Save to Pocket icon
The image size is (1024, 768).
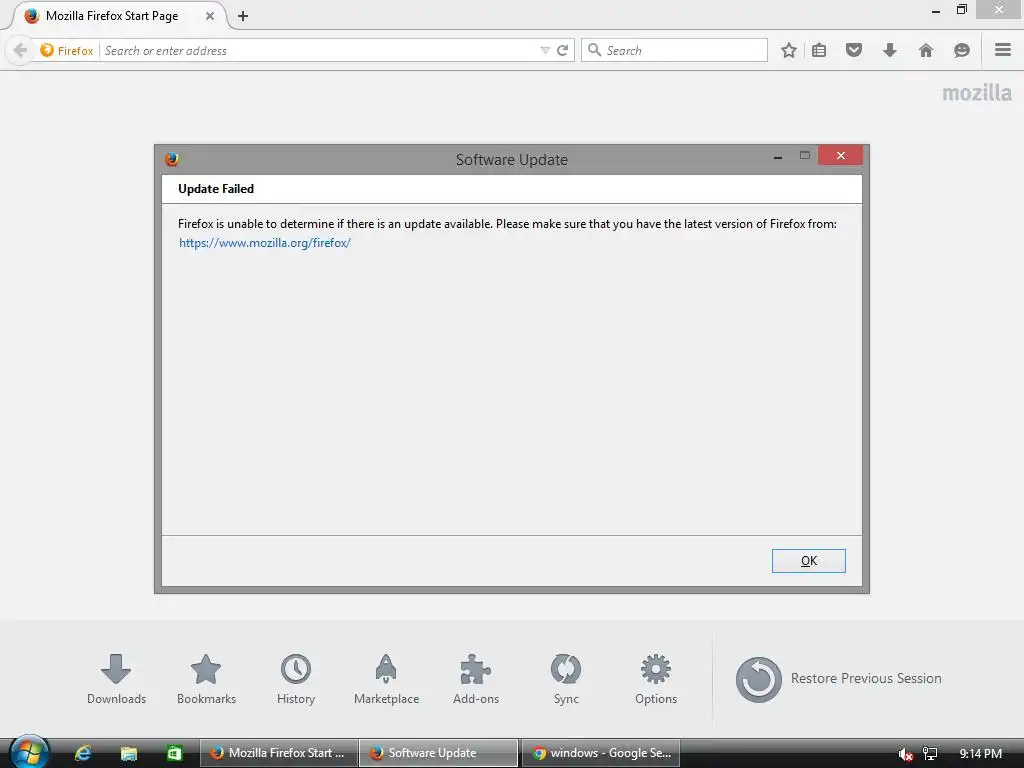(854, 50)
